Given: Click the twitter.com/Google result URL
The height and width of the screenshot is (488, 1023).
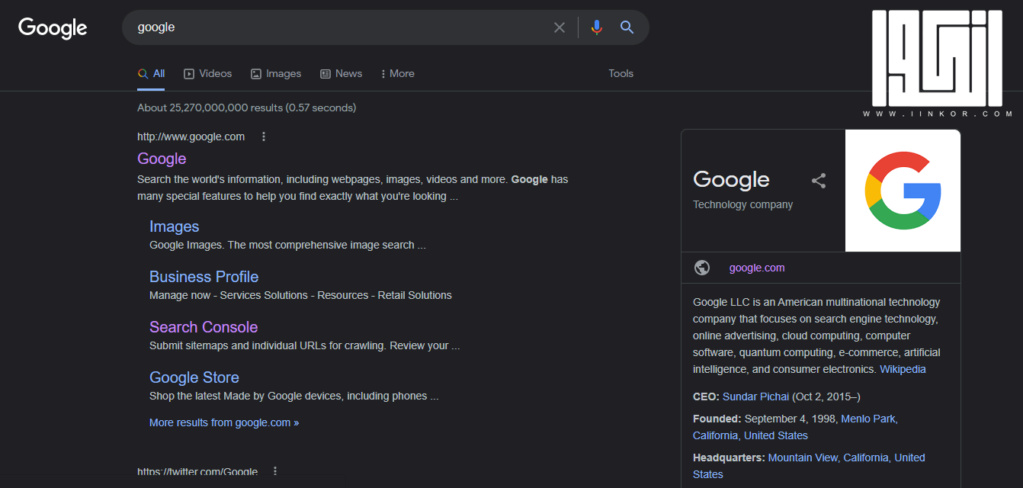Looking at the screenshot, I should [197, 471].
